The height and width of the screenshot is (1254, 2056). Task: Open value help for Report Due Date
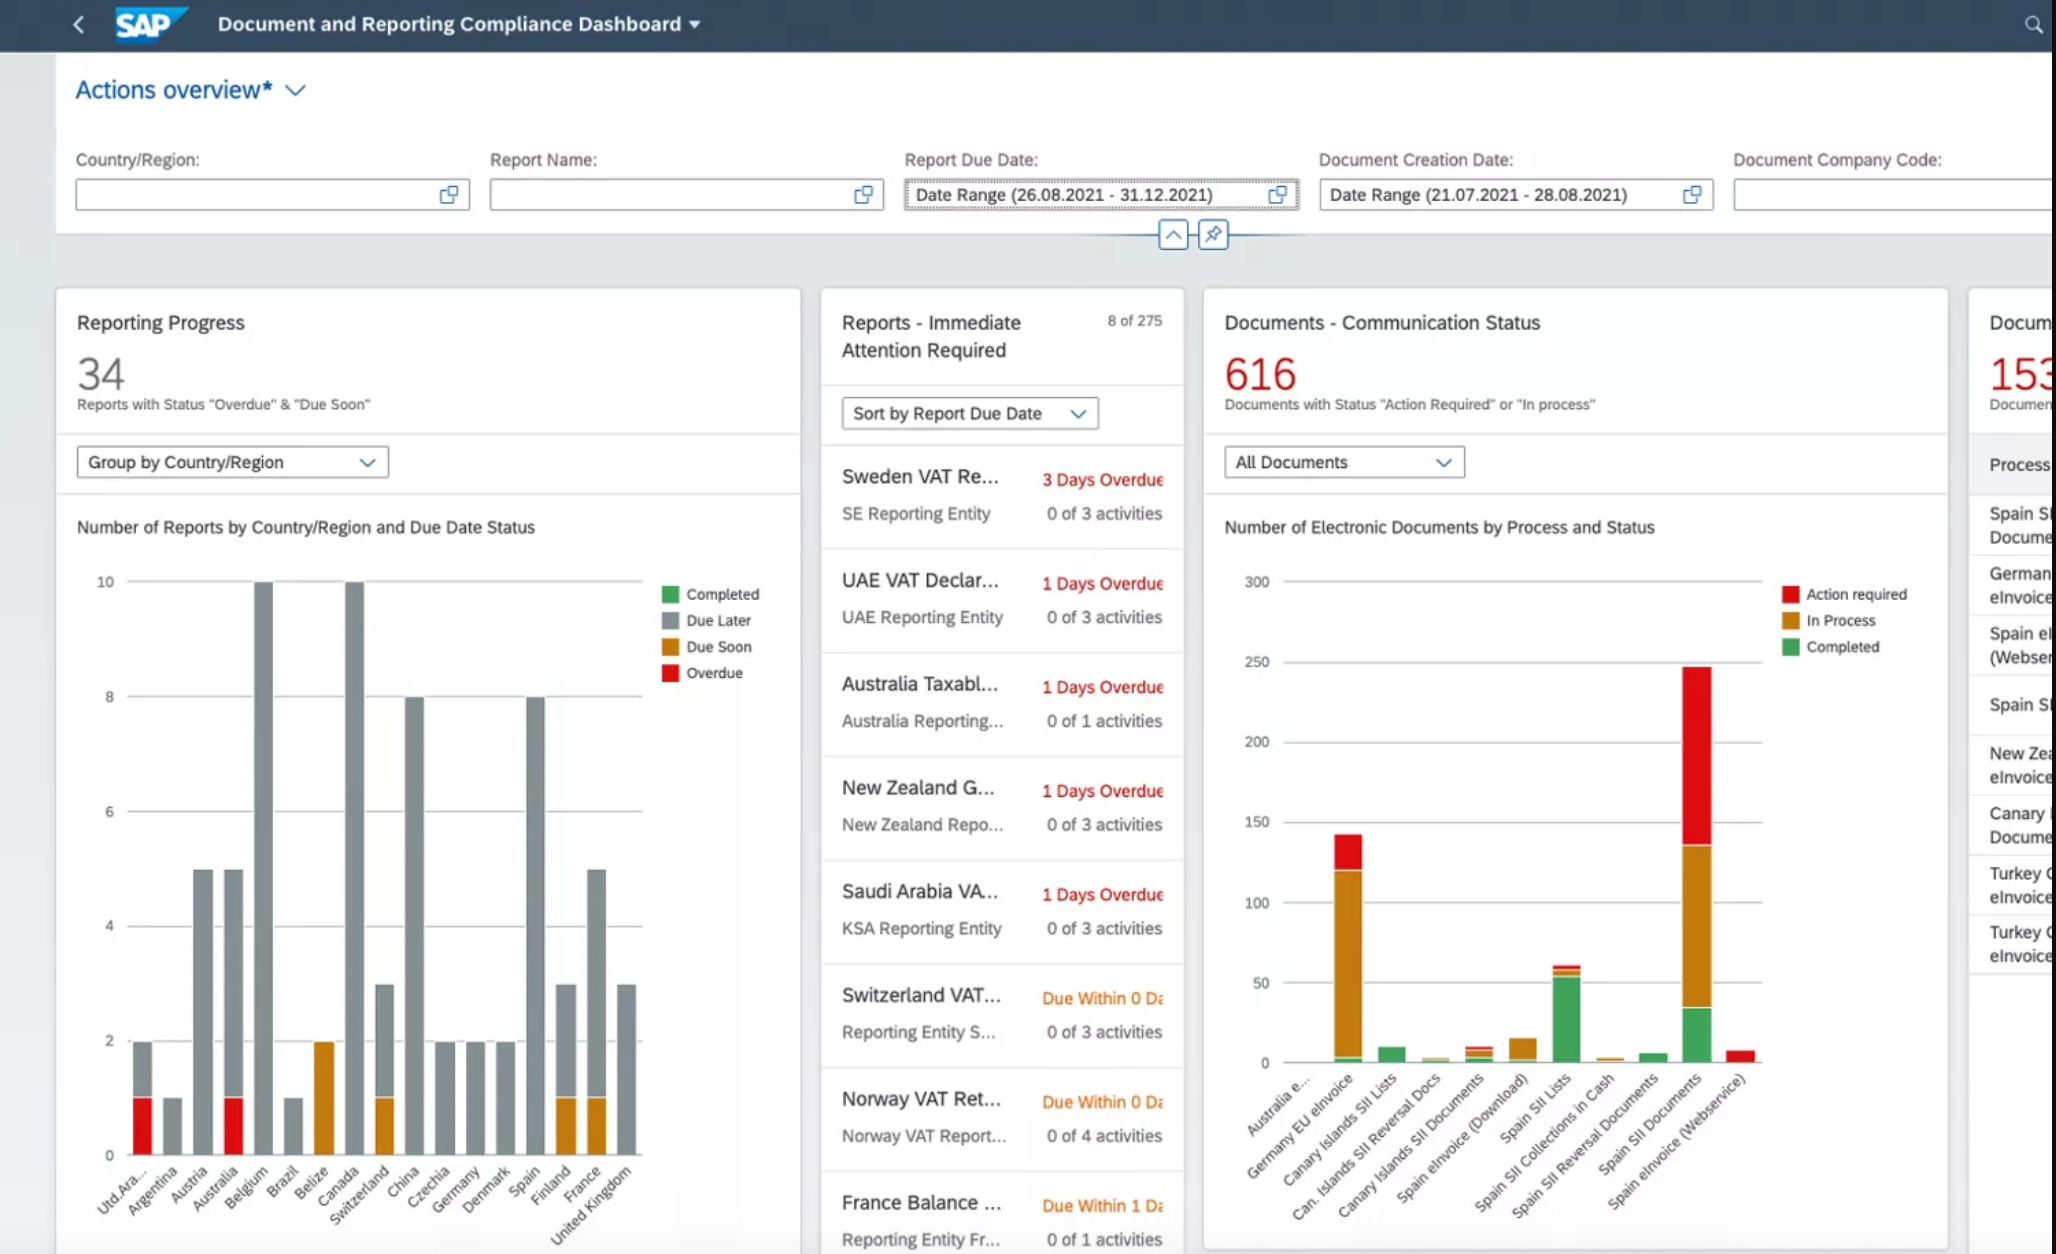tap(1277, 195)
